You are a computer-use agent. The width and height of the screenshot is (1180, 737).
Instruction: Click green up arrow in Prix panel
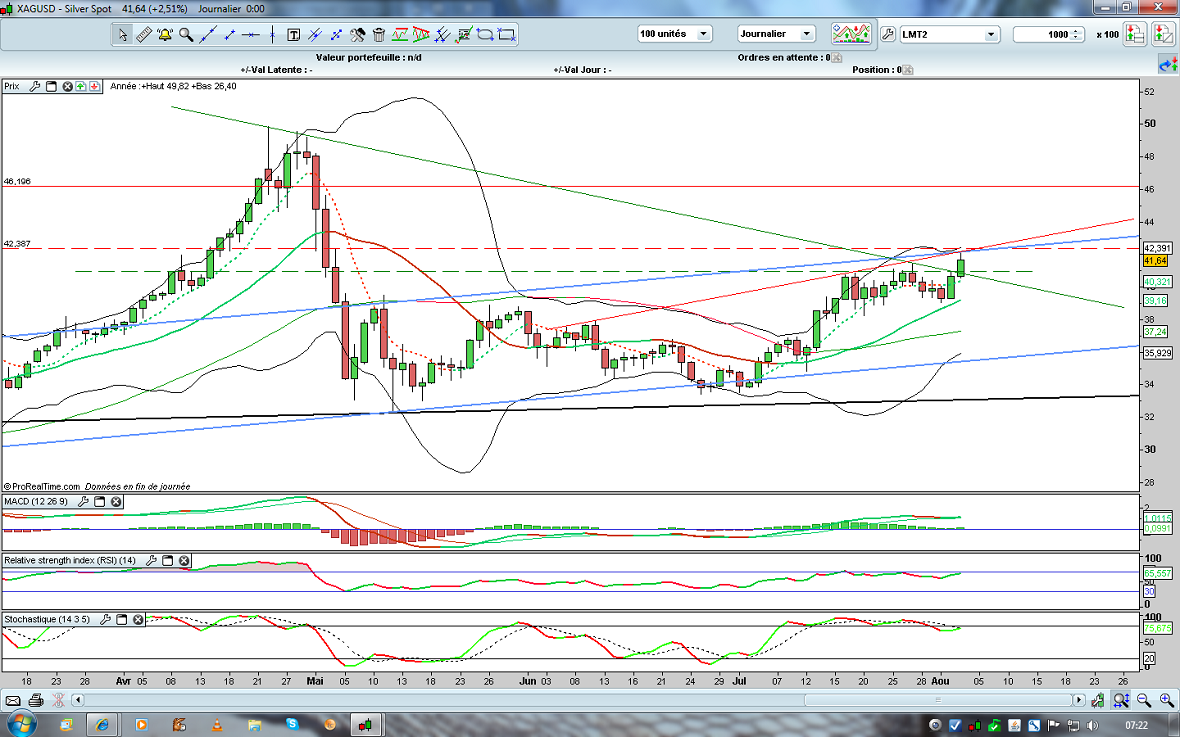(x=81, y=87)
